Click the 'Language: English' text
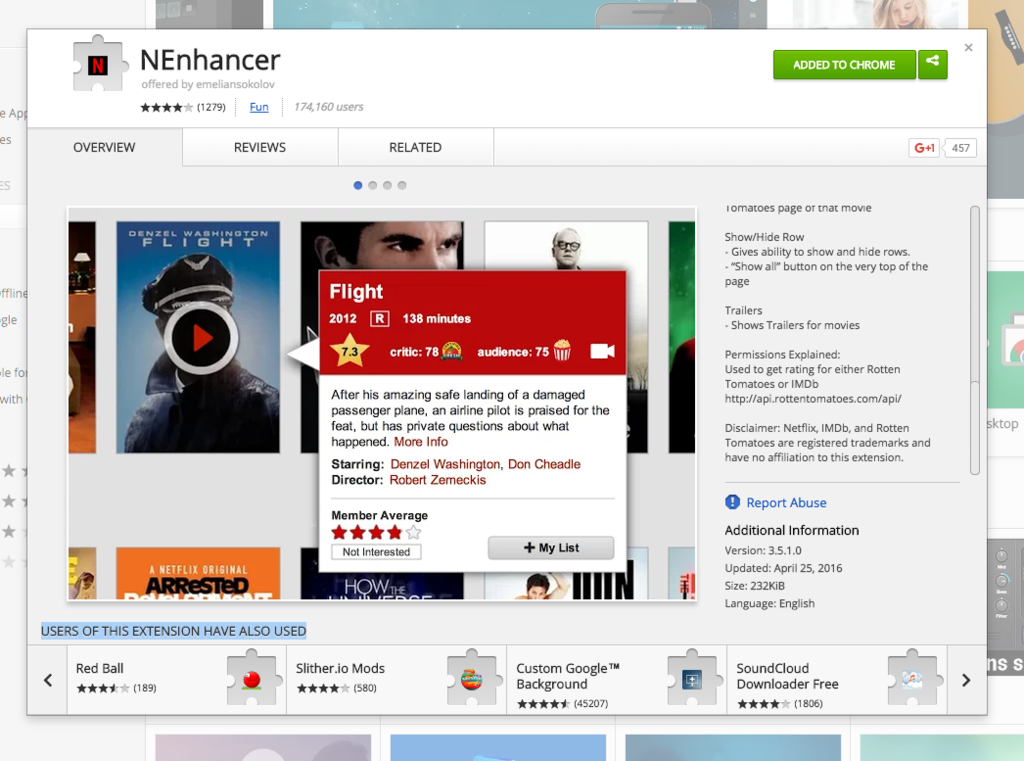The width and height of the screenshot is (1024, 761). [769, 604]
